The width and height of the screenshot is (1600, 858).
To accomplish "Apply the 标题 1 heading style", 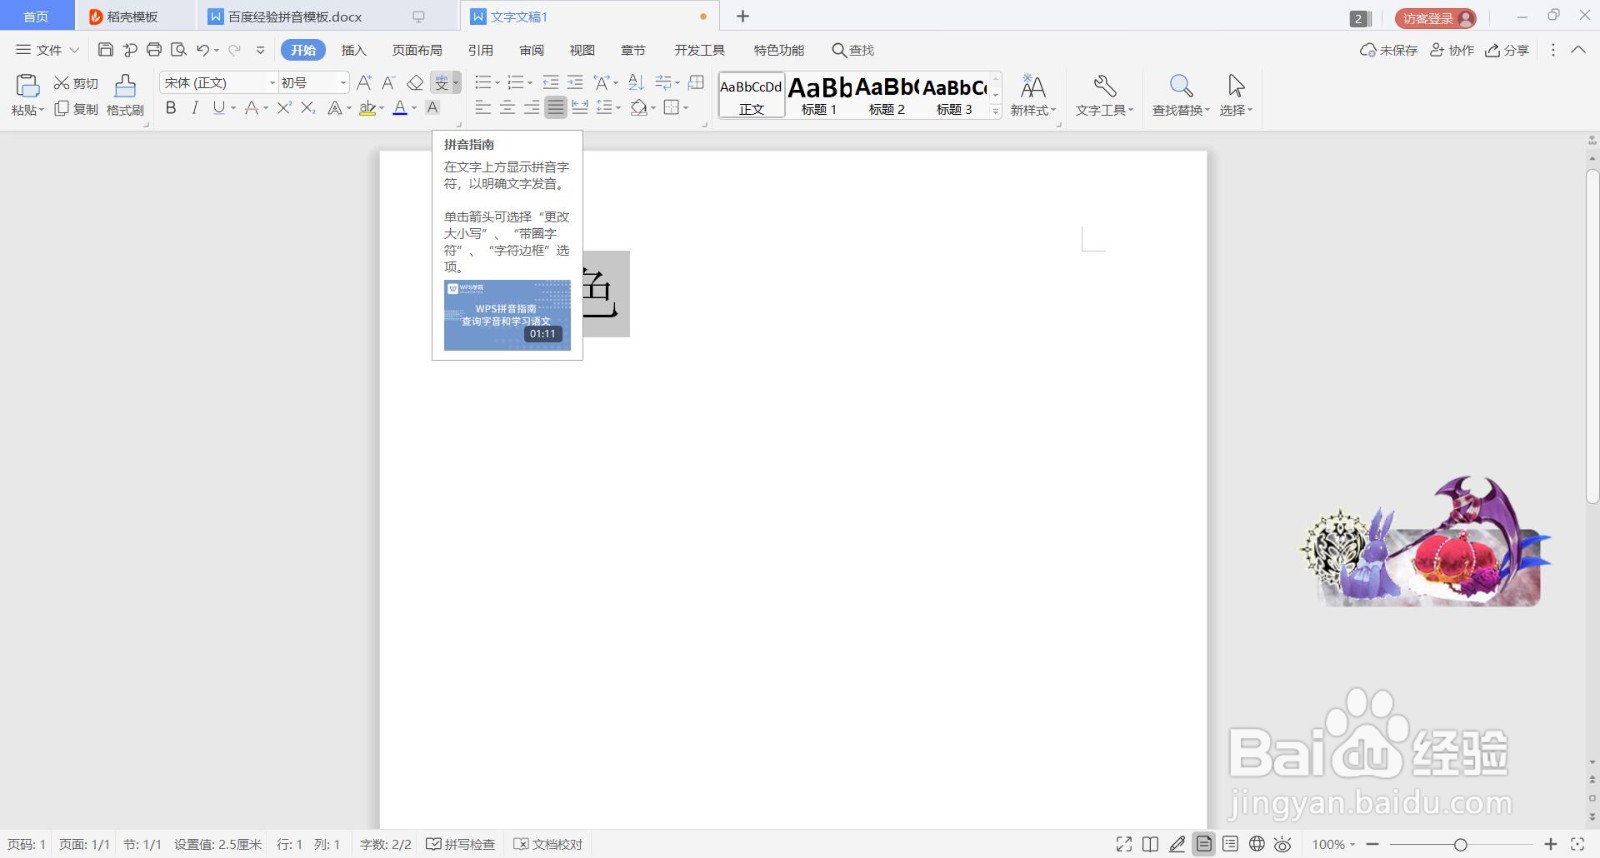I will click(x=819, y=96).
